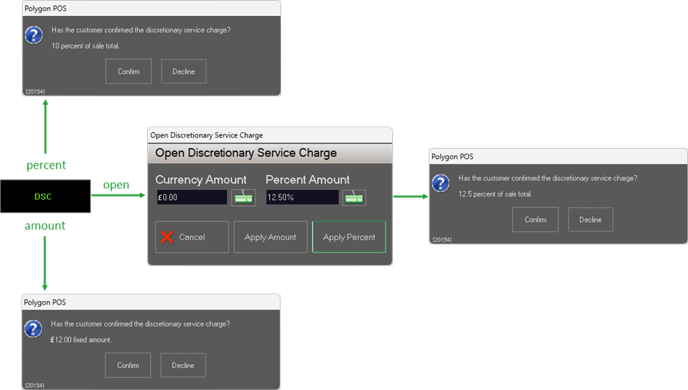688x390 pixels.
Task: Click Polygon POS title of 10 percent dialog
Action: (x=46, y=8)
